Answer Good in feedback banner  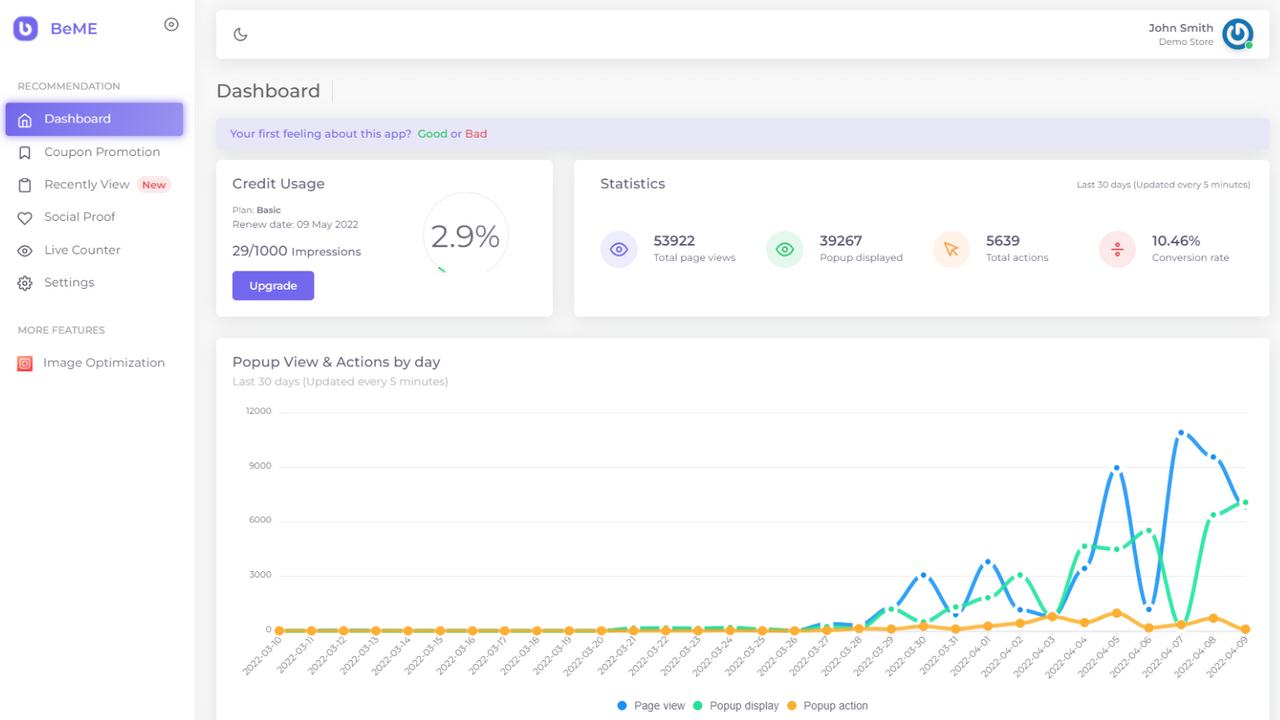click(x=432, y=134)
